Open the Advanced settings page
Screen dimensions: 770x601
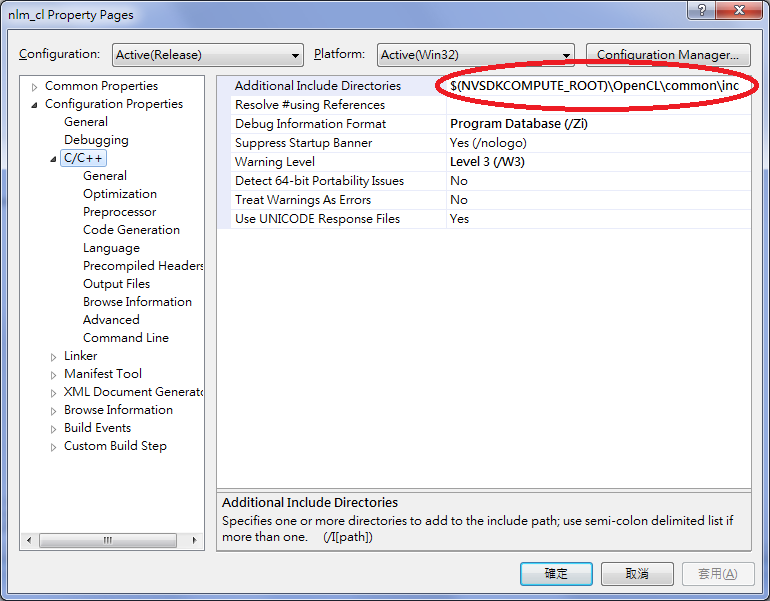coord(111,320)
